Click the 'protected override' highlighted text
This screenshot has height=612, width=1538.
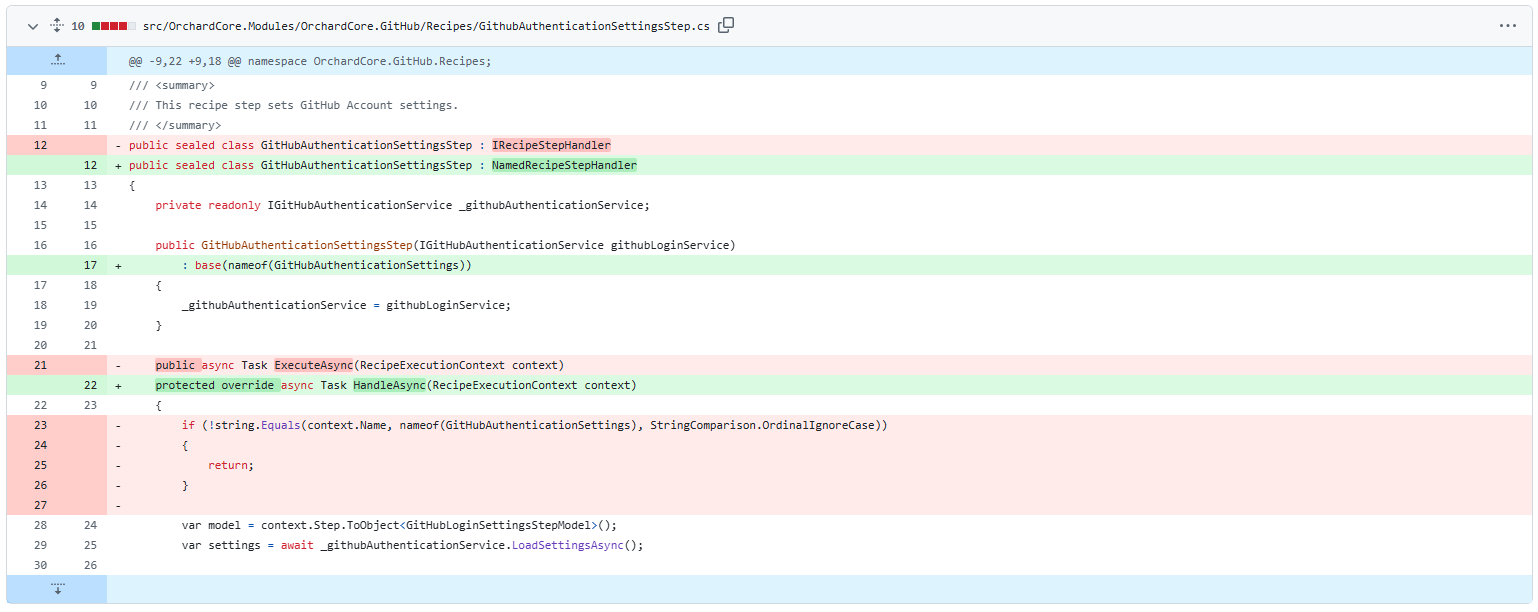click(x=217, y=385)
